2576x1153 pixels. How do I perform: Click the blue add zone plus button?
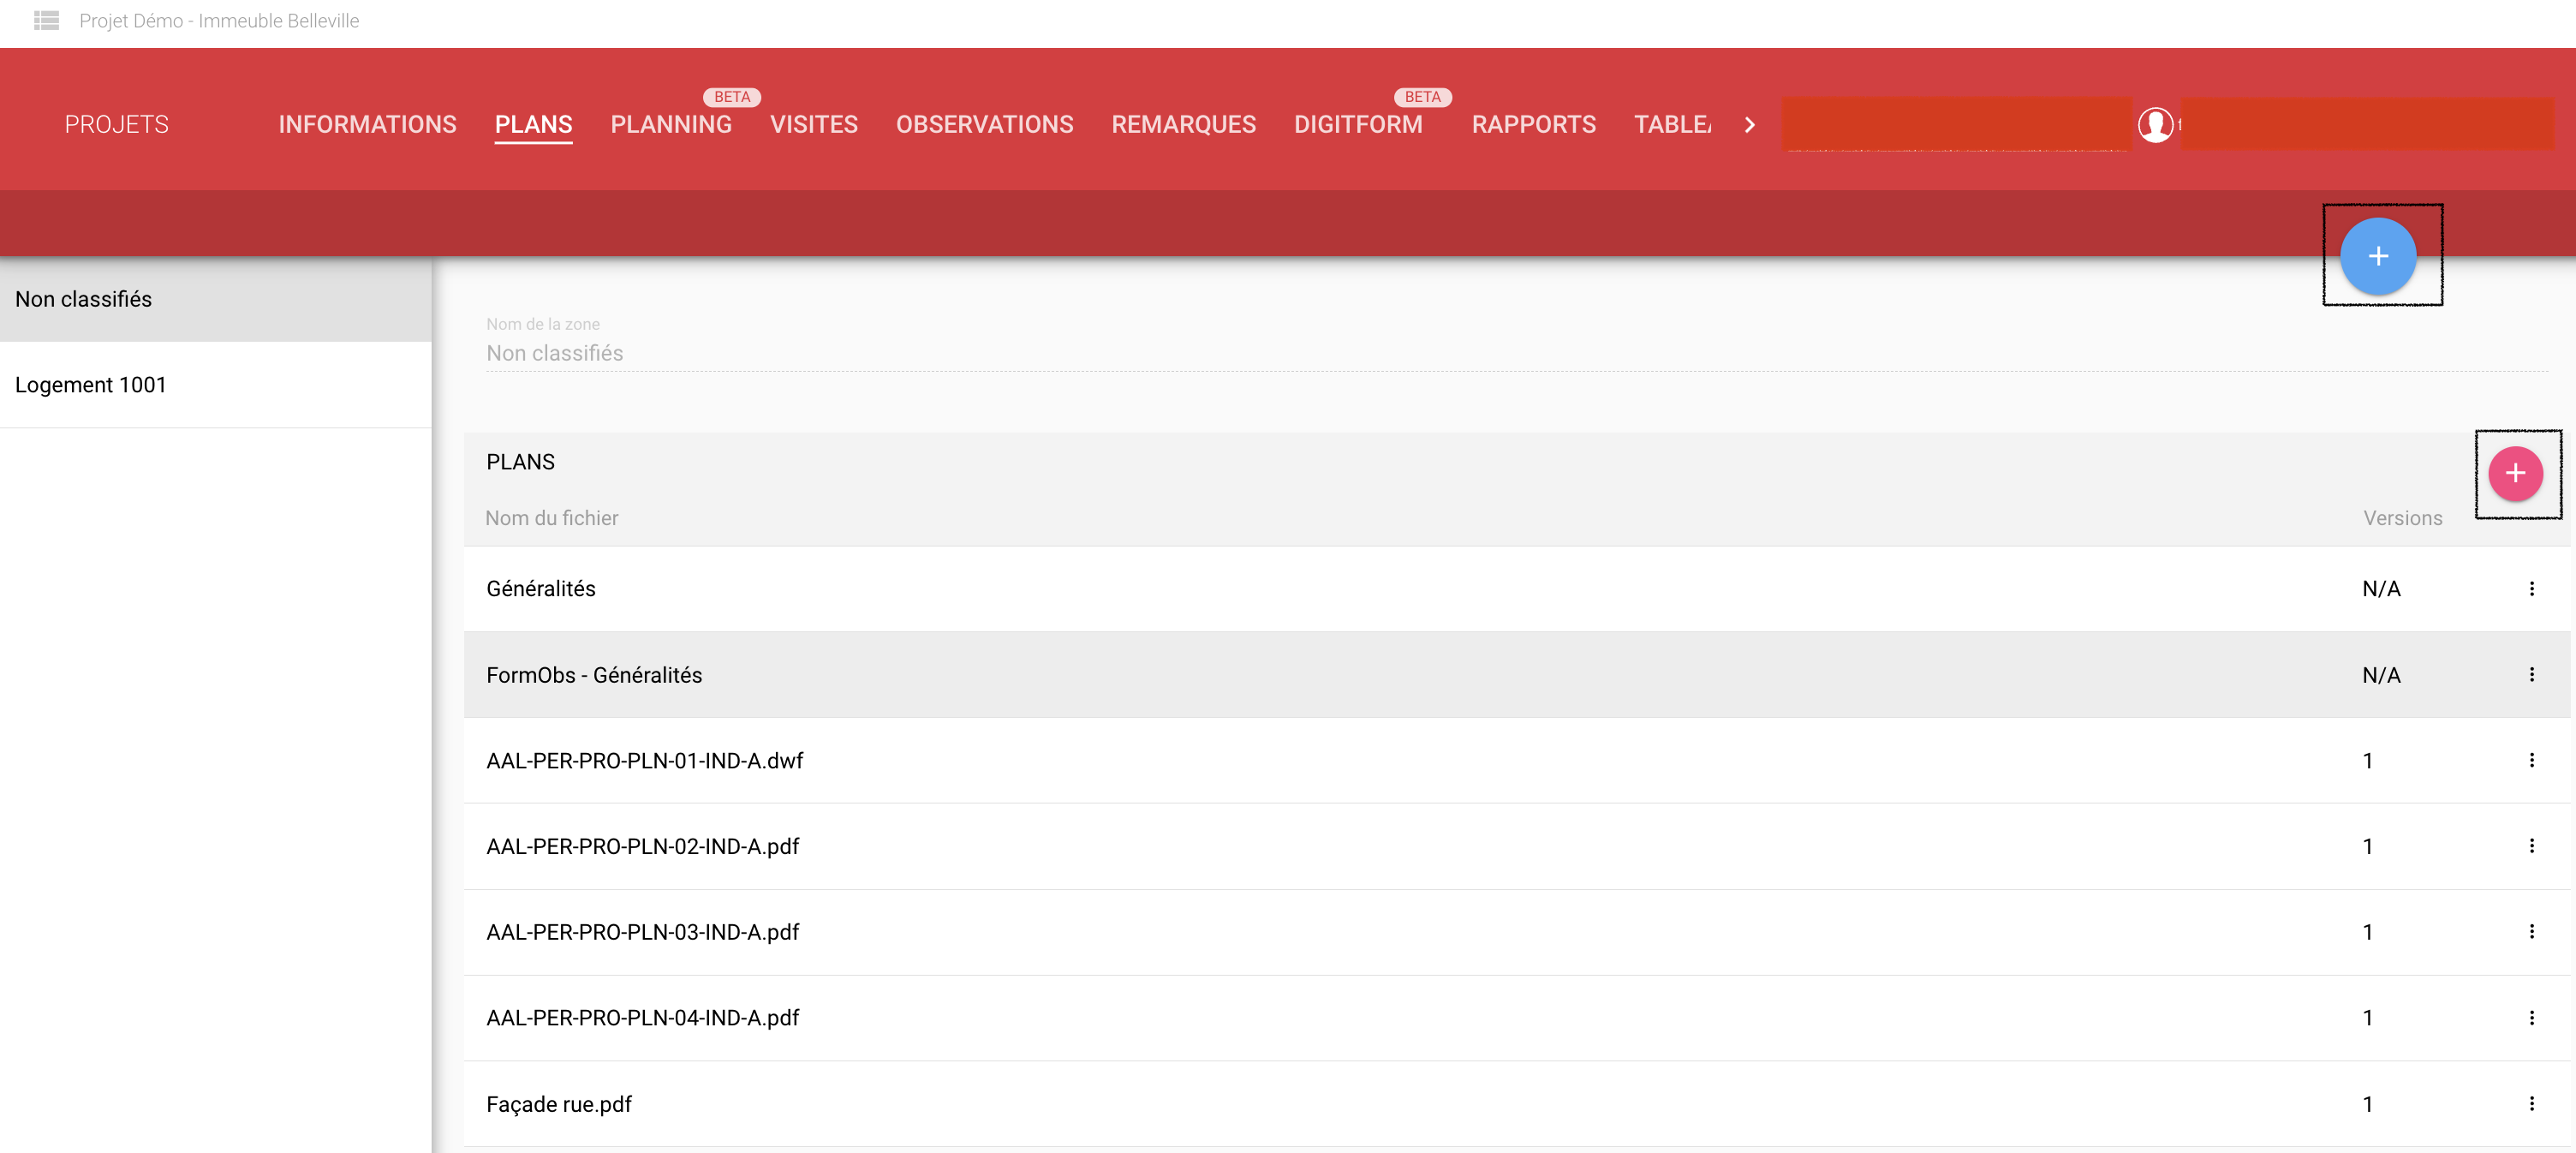coord(2377,256)
